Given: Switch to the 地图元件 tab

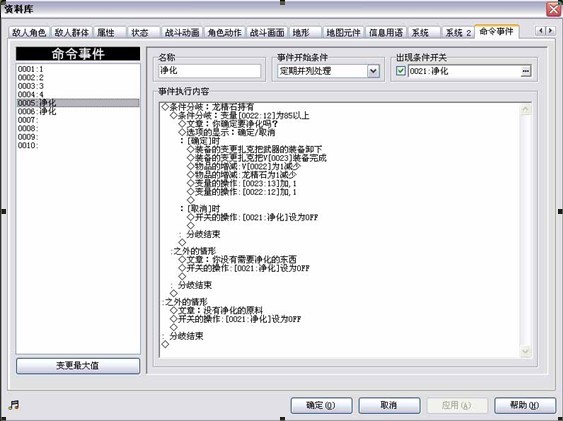Looking at the screenshot, I should (343, 33).
